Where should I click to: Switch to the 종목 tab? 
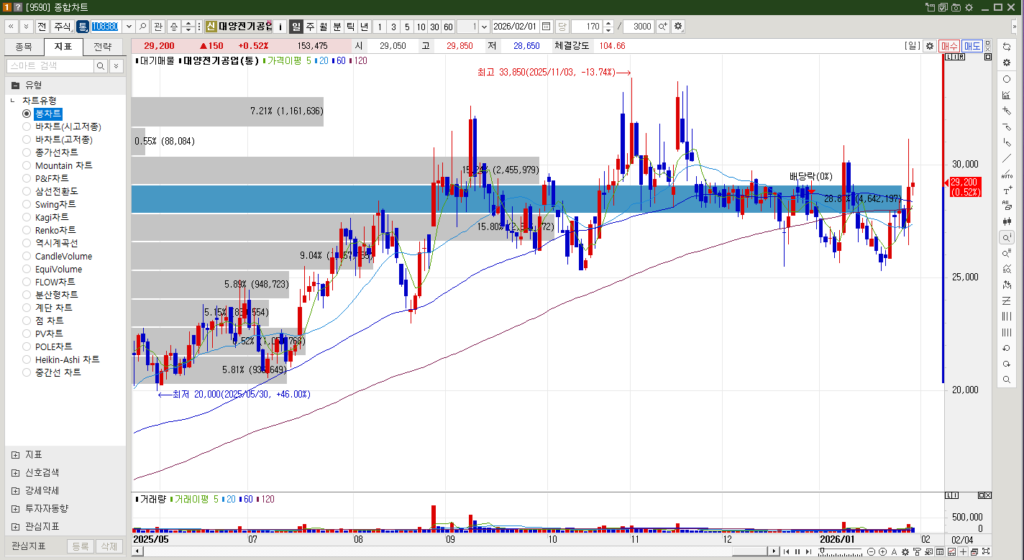pos(24,46)
